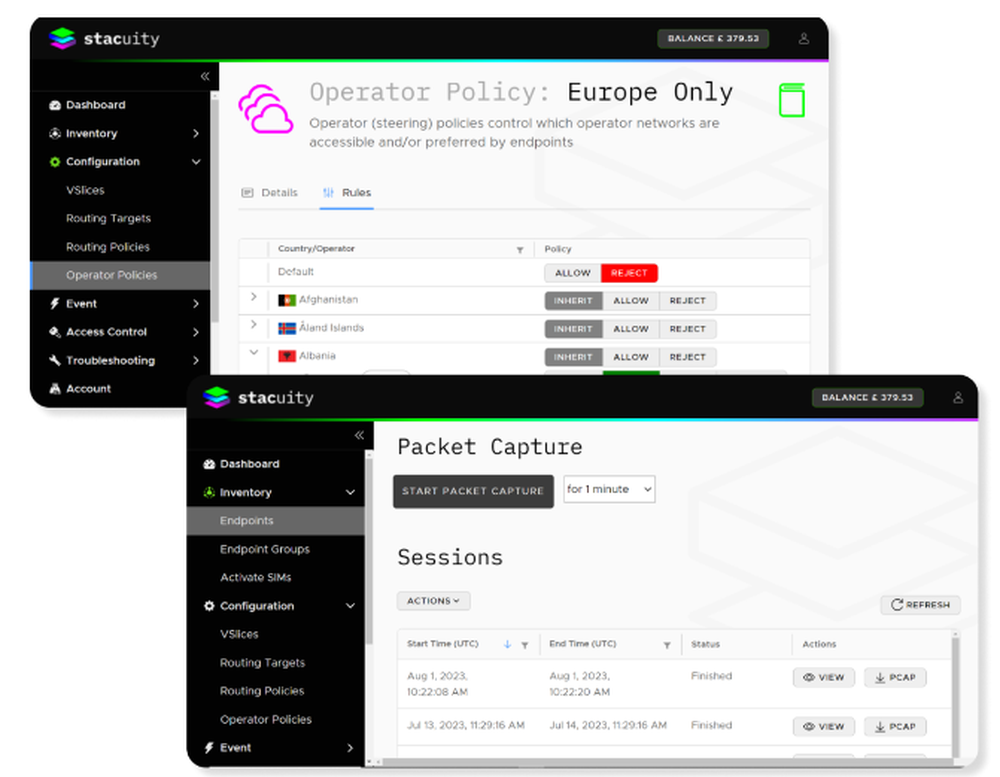The image size is (1000, 777).
Task: Set Default policy to ALLOW
Action: [573, 273]
